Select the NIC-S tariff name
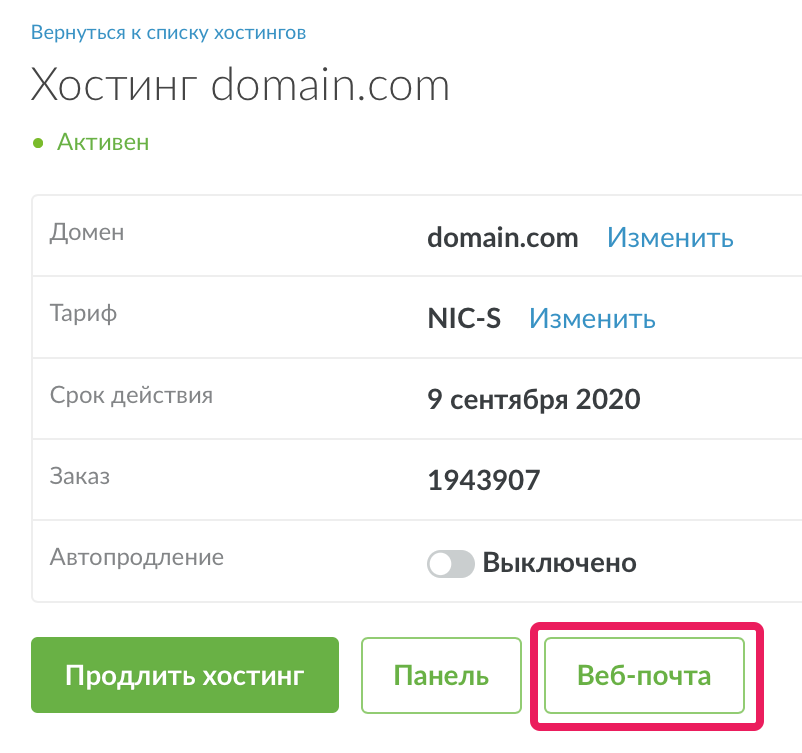 (x=464, y=318)
